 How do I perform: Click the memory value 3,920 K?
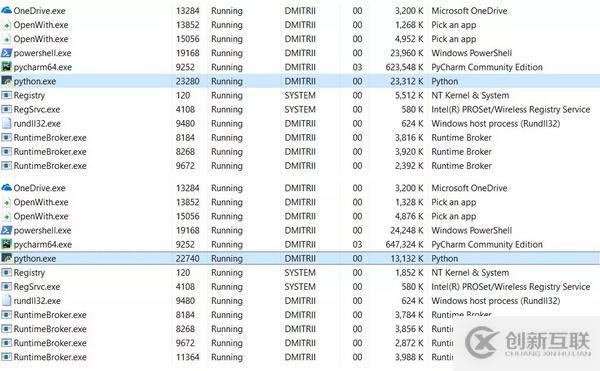pos(409,152)
